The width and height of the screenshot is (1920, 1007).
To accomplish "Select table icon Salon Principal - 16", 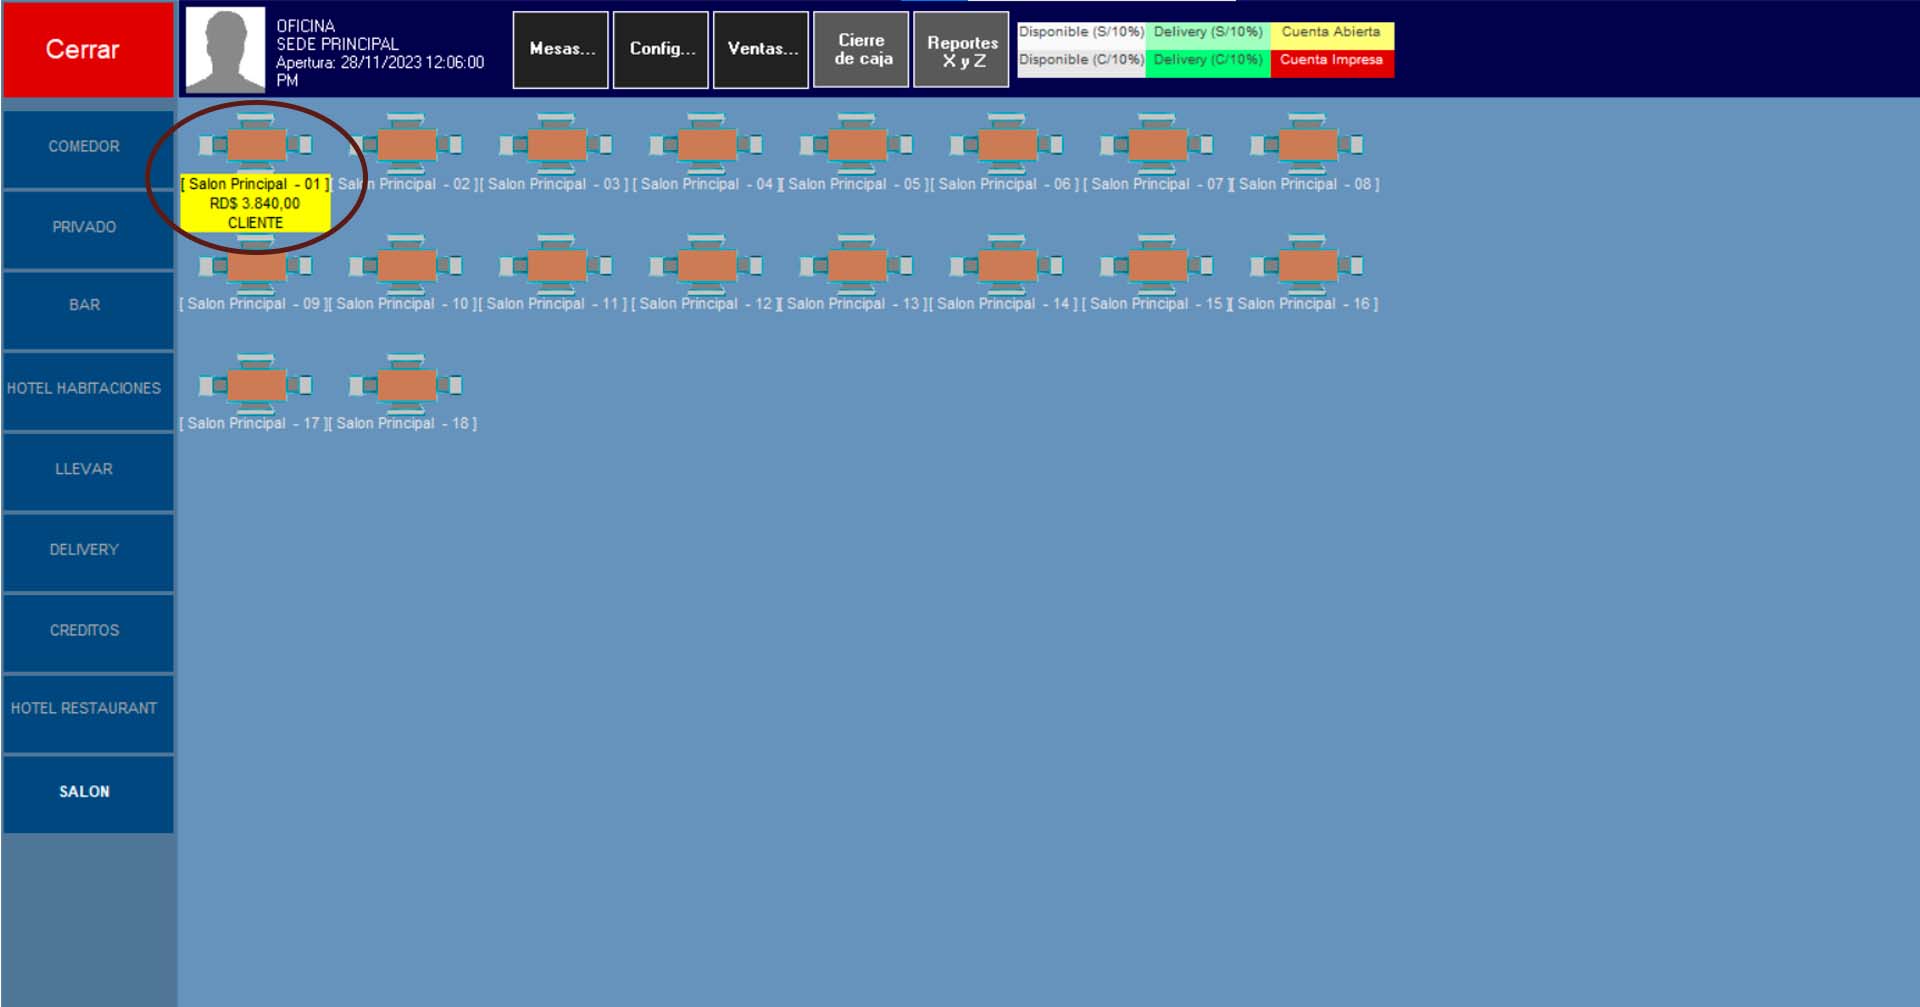I will (1306, 265).
